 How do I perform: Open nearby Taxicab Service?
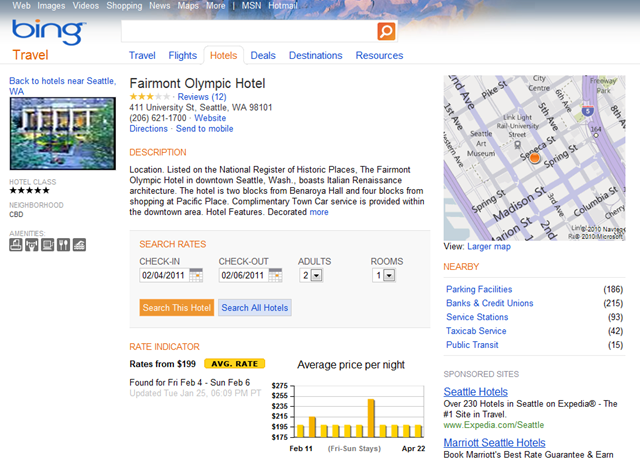[x=476, y=331]
